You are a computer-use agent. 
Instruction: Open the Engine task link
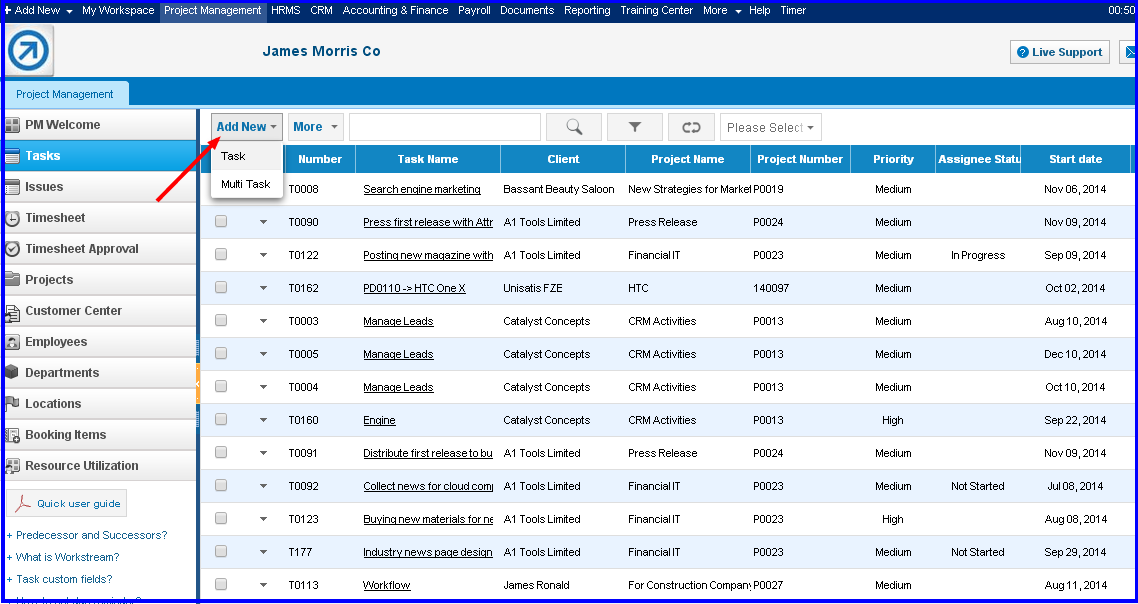[x=380, y=420]
